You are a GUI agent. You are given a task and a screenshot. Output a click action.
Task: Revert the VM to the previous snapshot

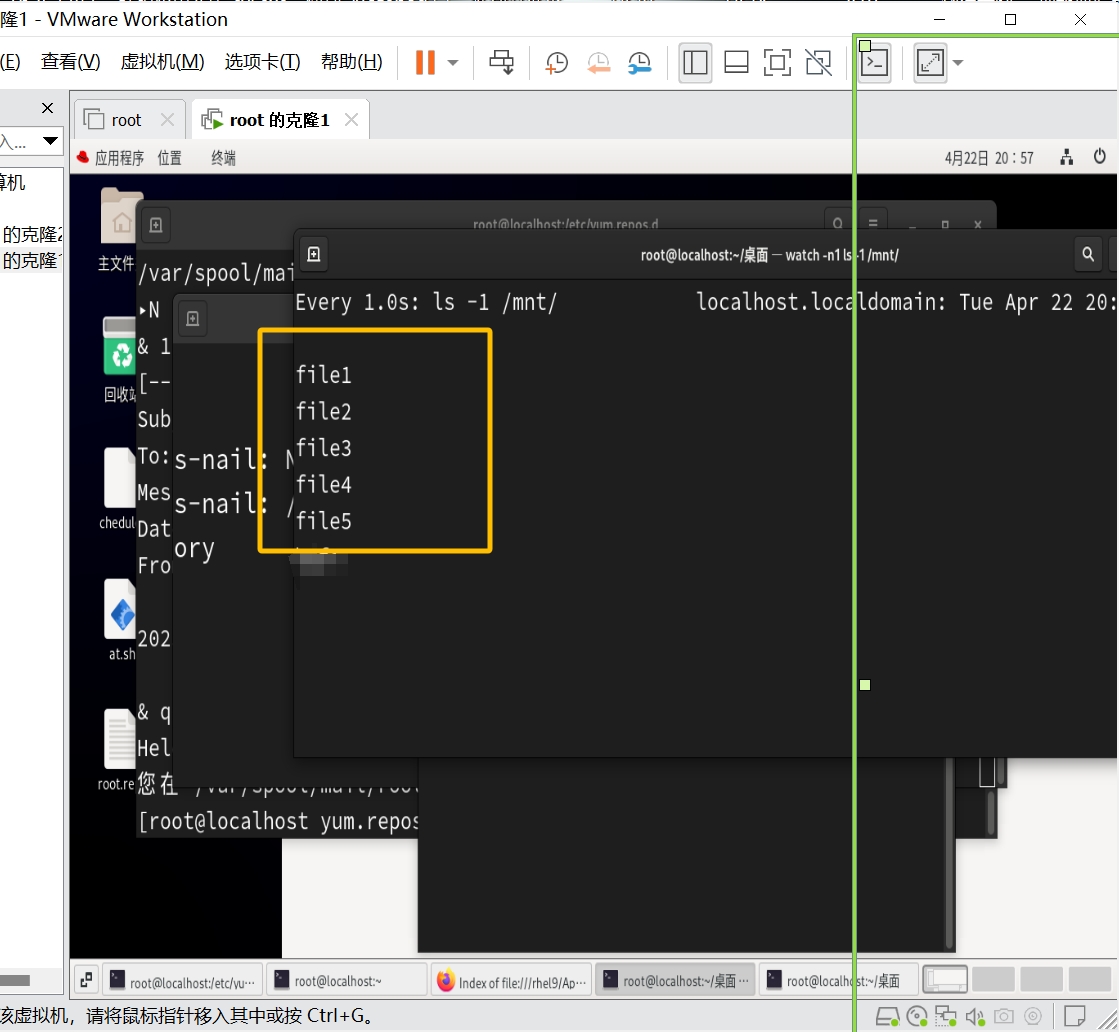(598, 63)
